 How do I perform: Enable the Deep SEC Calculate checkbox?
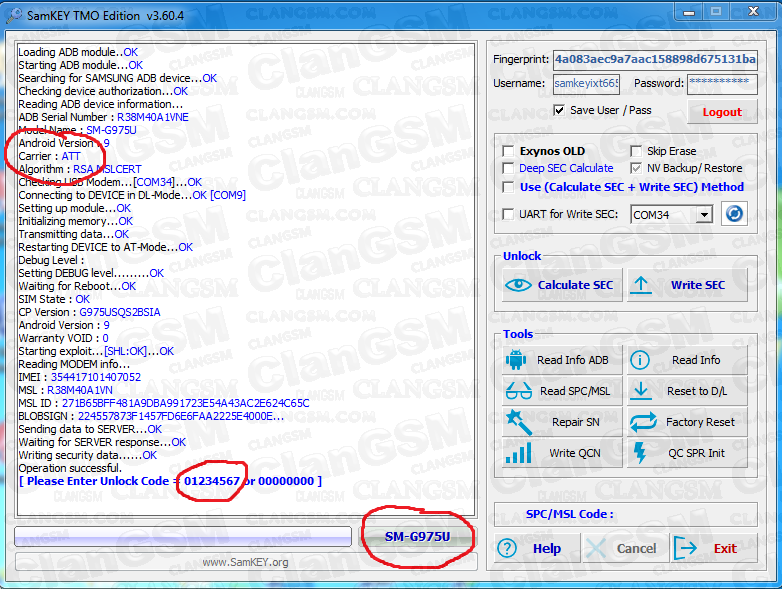click(508, 168)
